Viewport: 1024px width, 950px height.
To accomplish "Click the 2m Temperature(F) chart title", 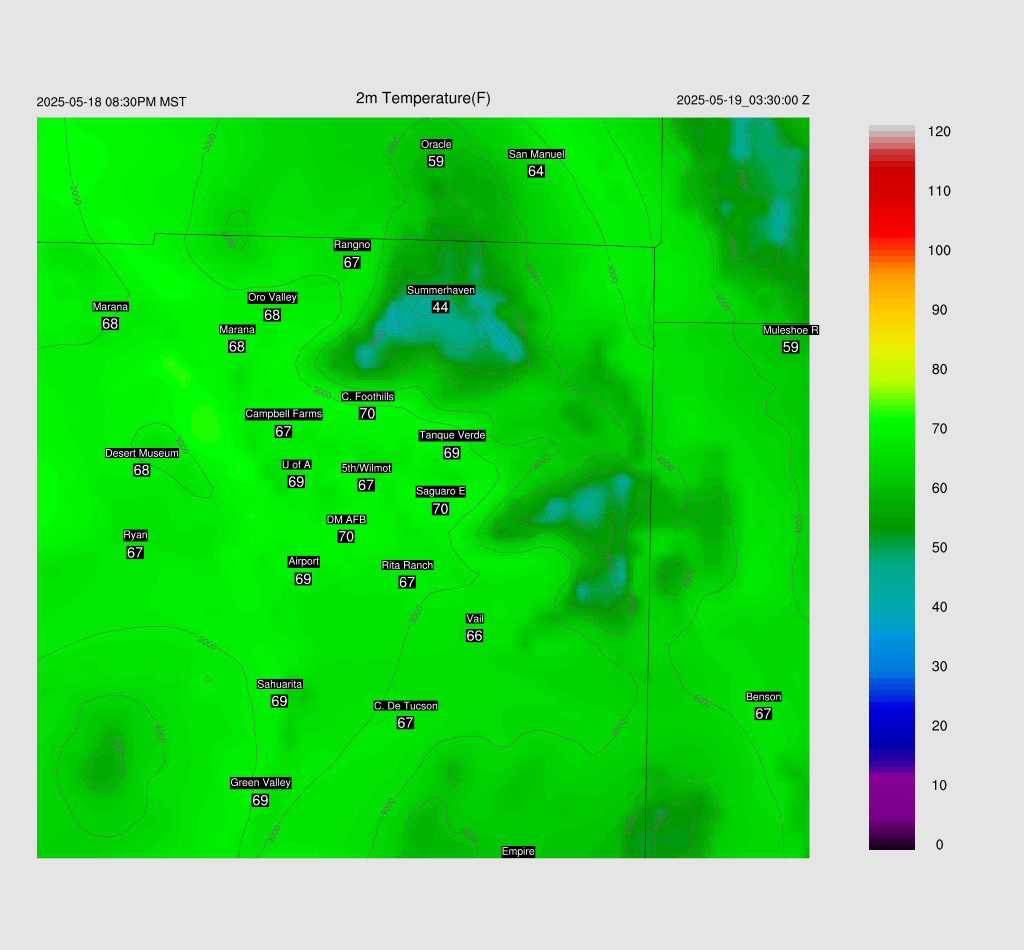I will [423, 98].
